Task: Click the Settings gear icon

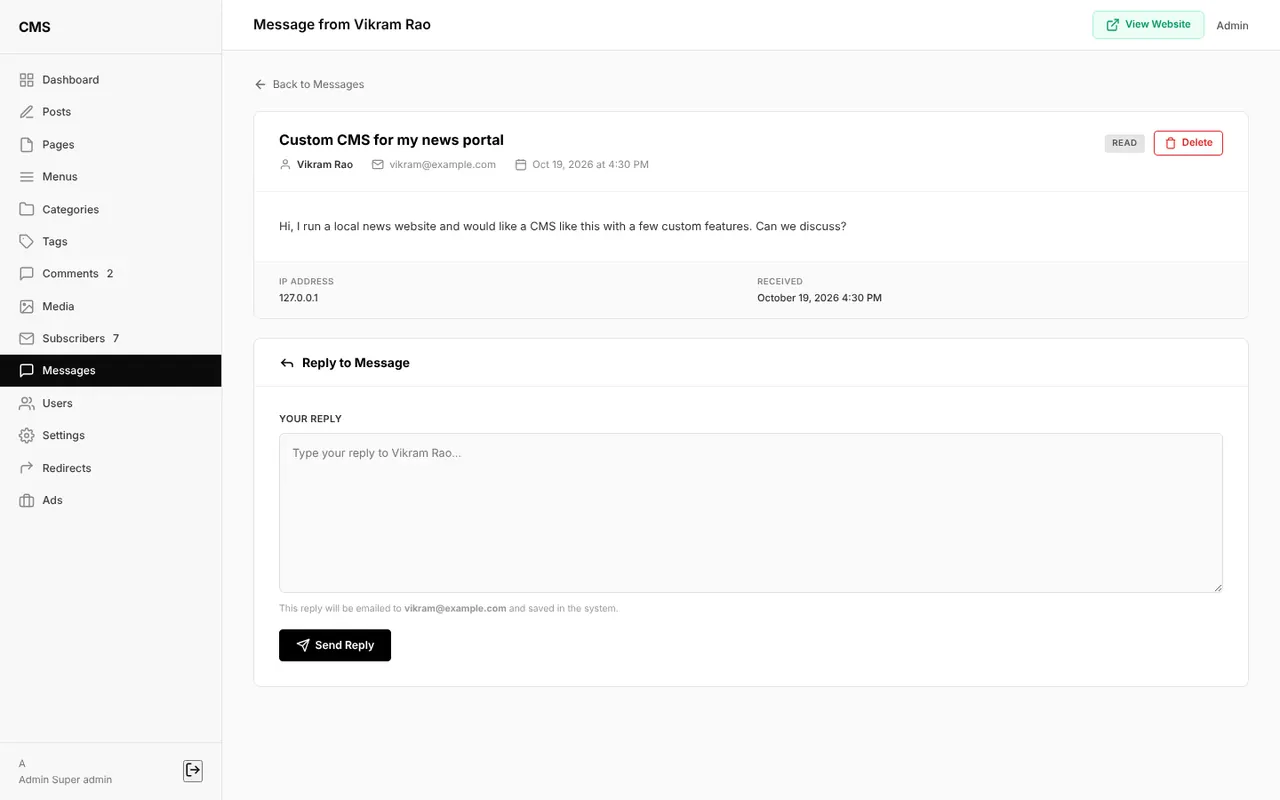Action: coord(27,436)
